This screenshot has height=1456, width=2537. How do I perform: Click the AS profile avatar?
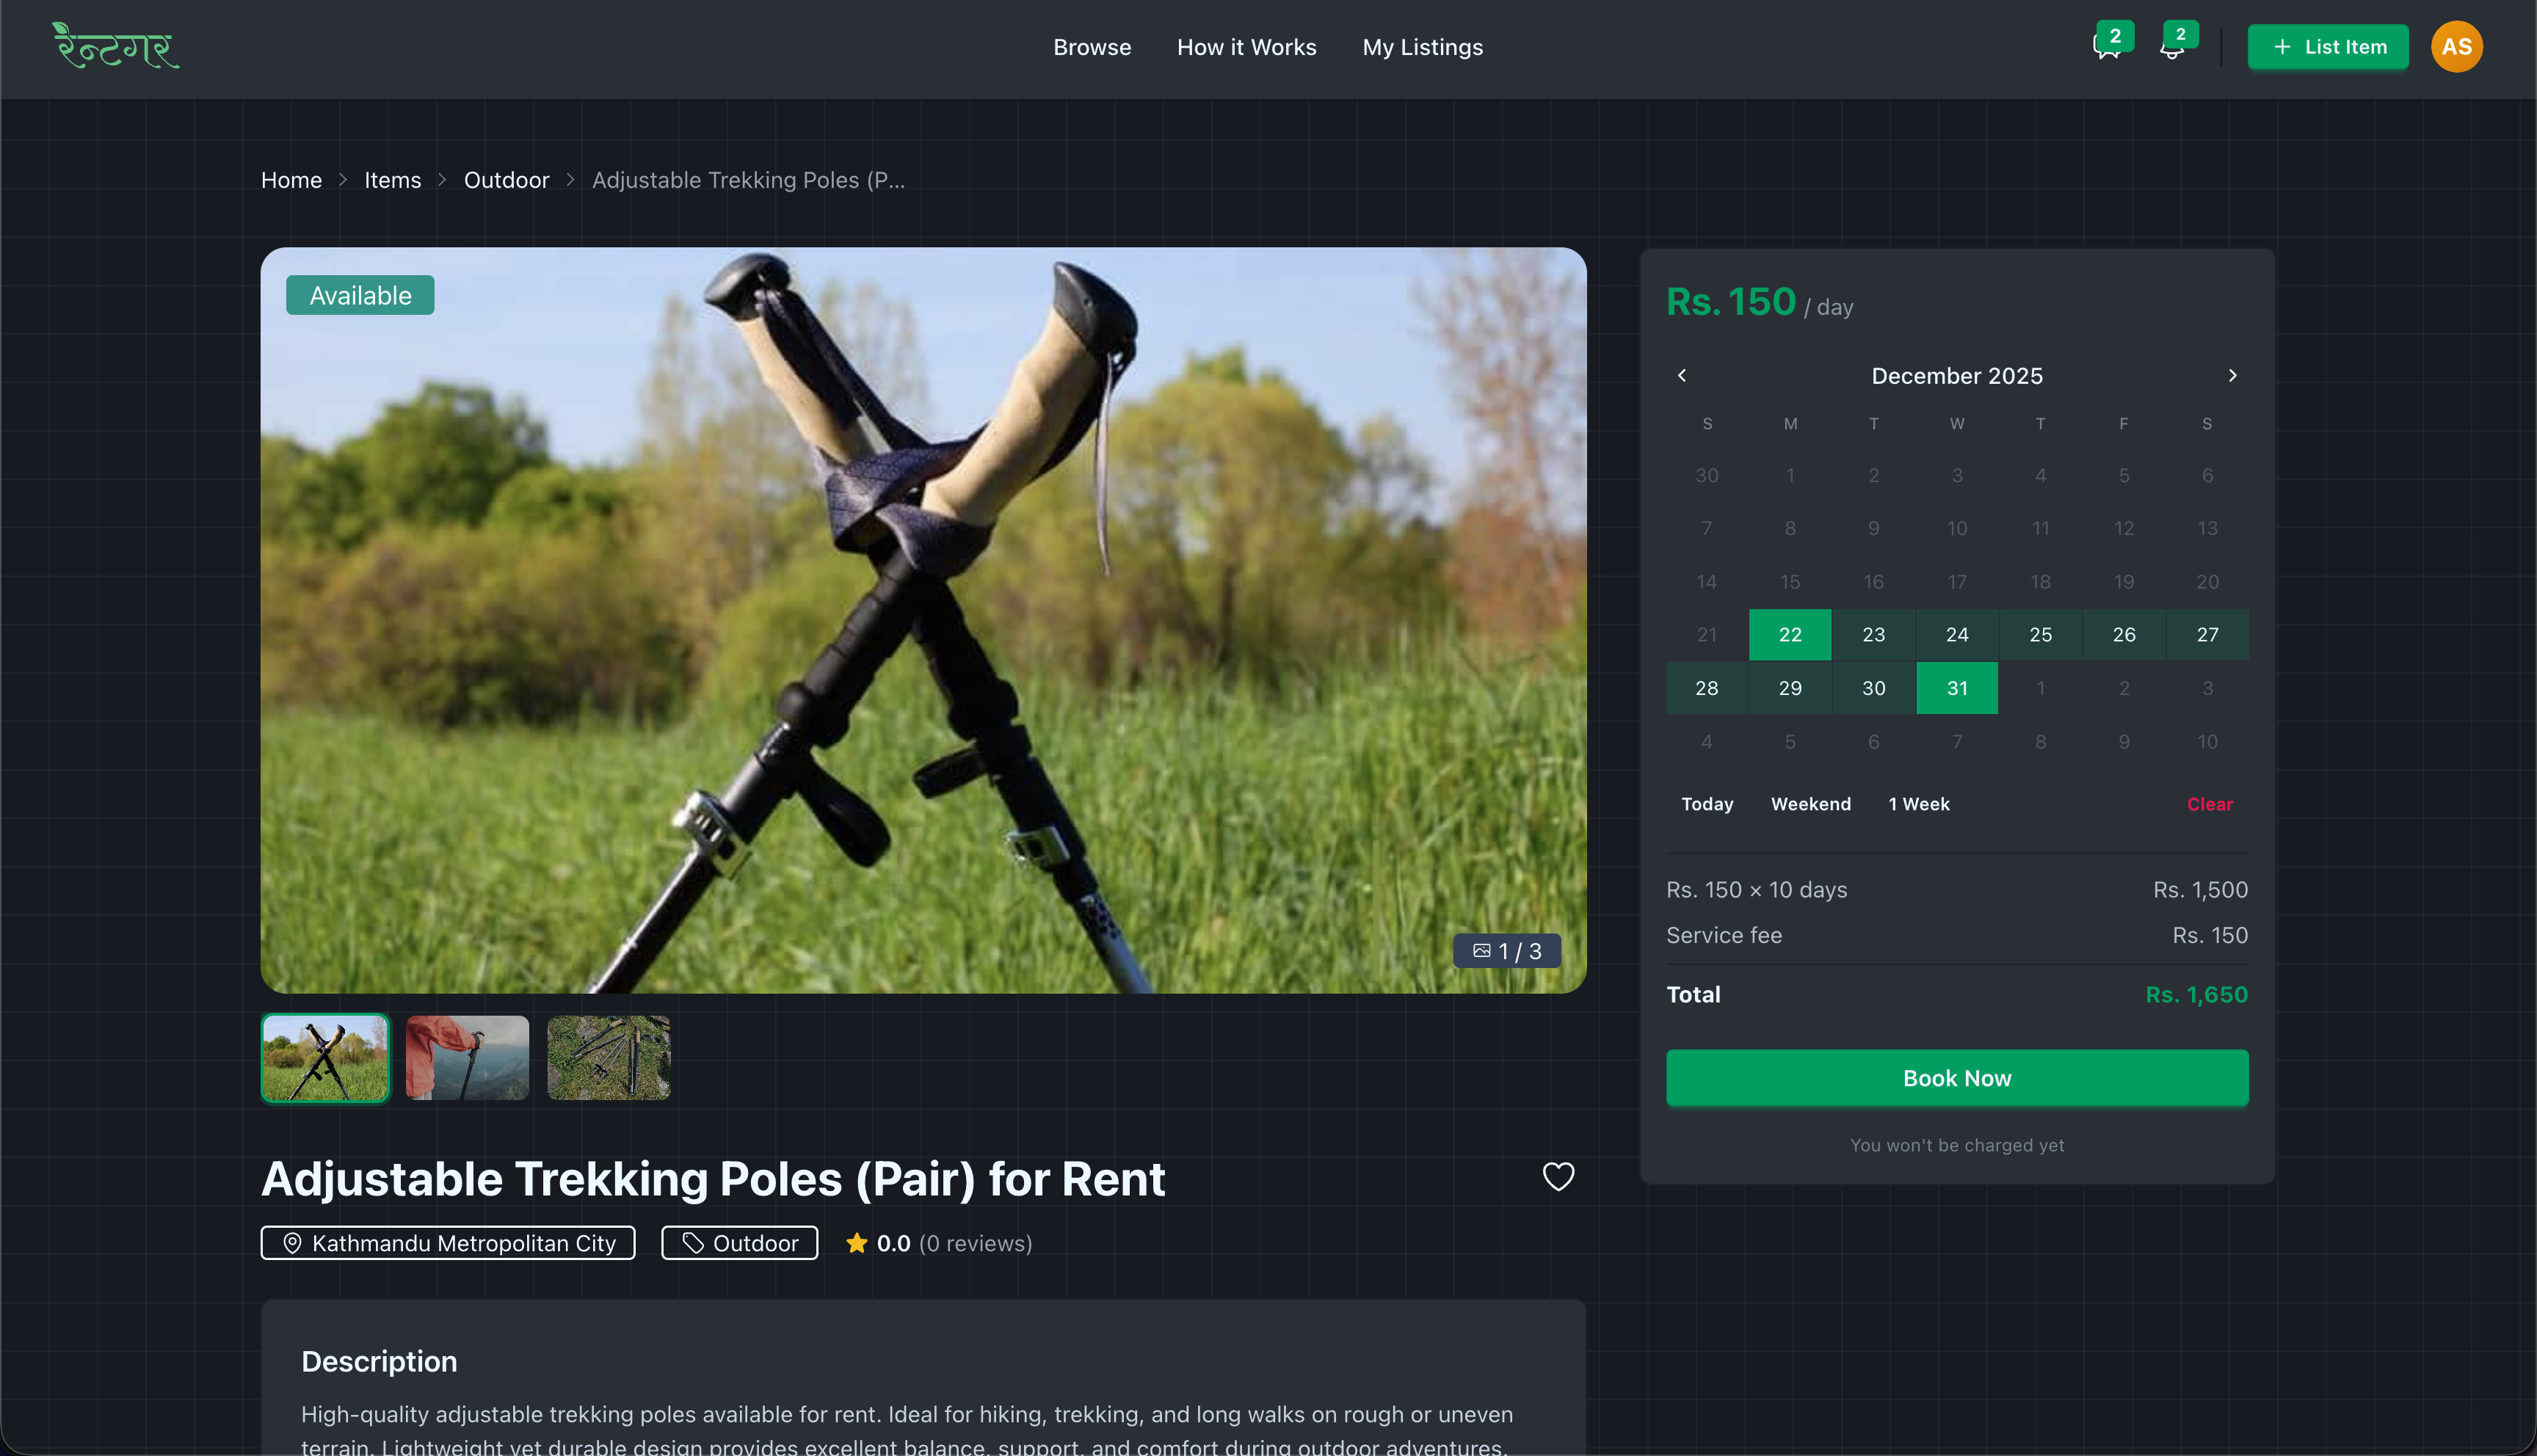point(2456,47)
